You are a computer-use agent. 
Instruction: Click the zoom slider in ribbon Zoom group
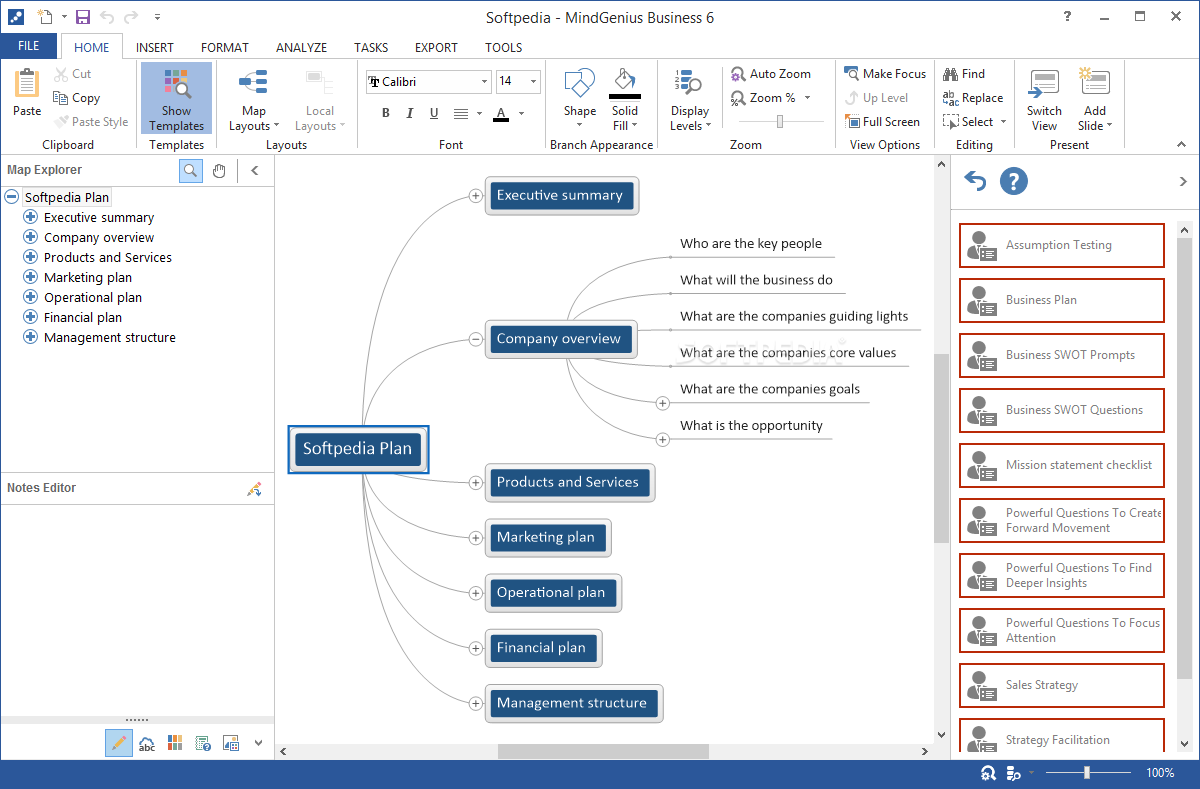[x=779, y=122]
